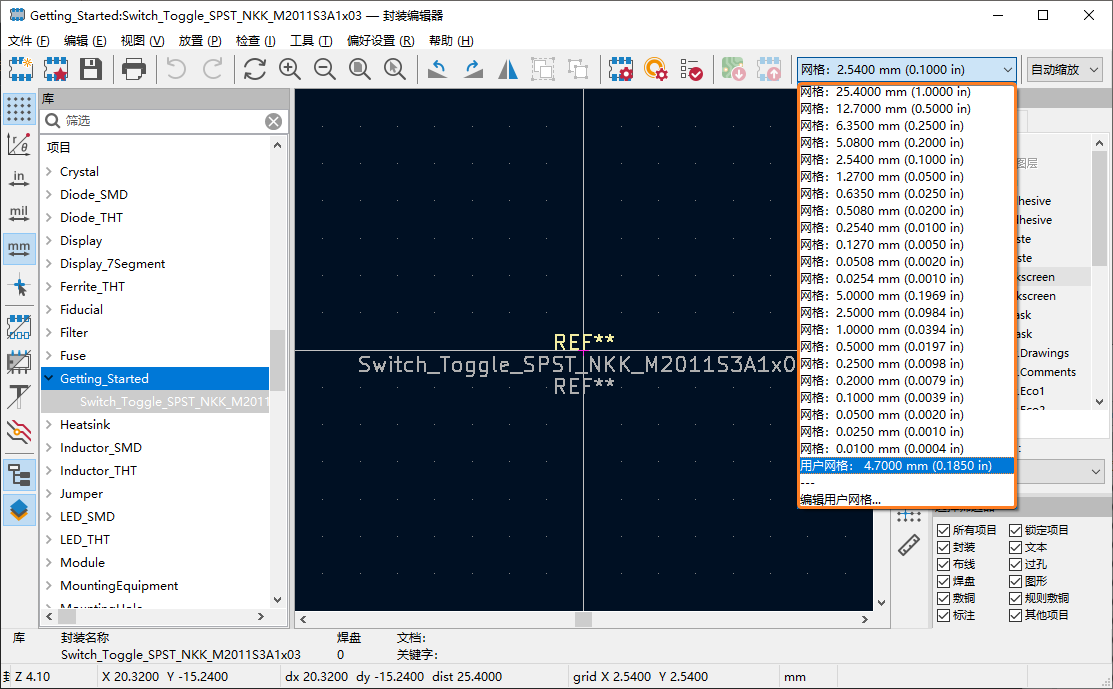The height and width of the screenshot is (689, 1113).
Task: Click the zoom to fit icon
Action: coord(360,70)
